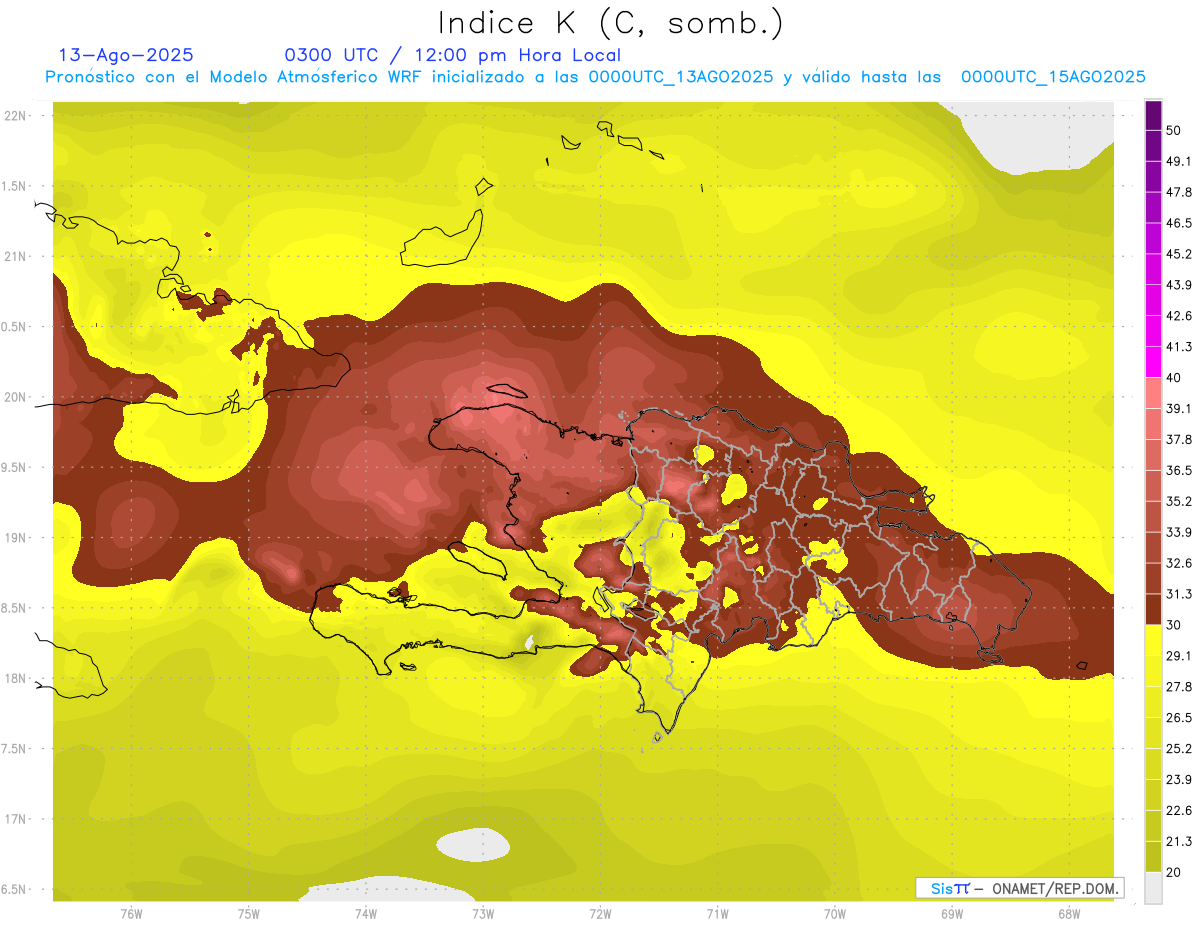Click the legend value "27.8"
This screenshot has width=1200, height=927.
click(1179, 687)
